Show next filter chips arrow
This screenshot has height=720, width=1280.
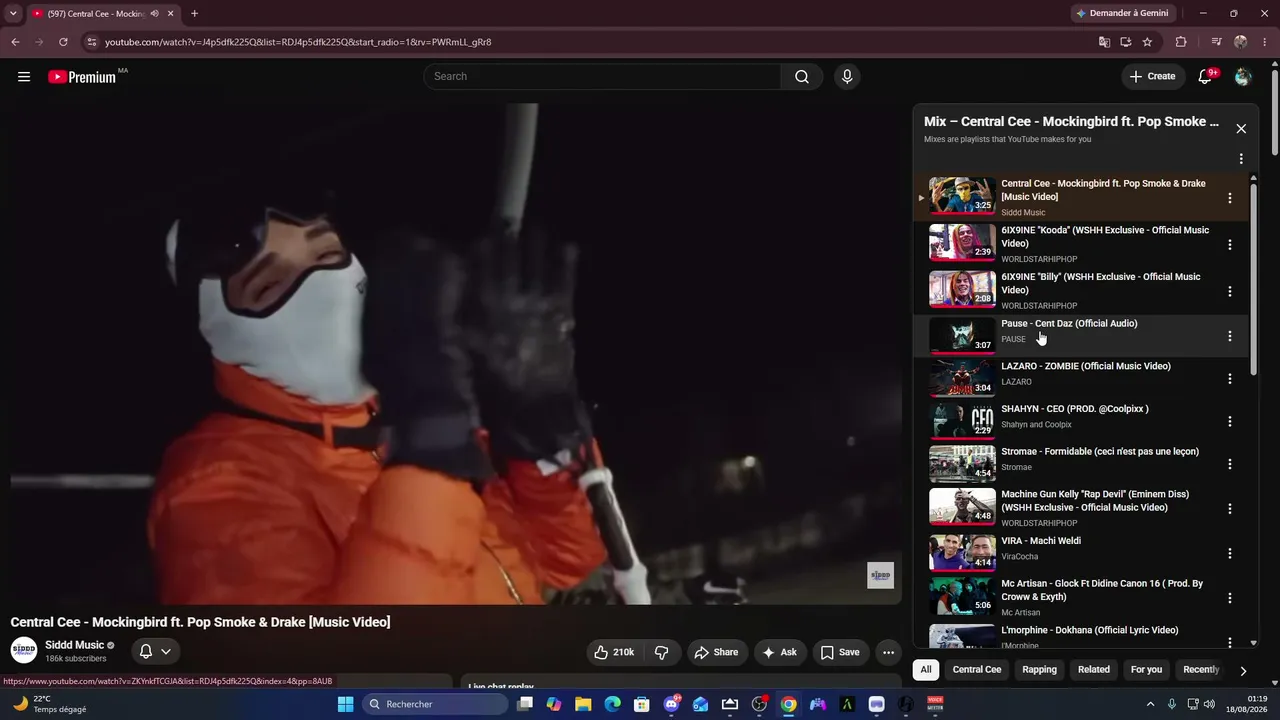click(1243, 670)
